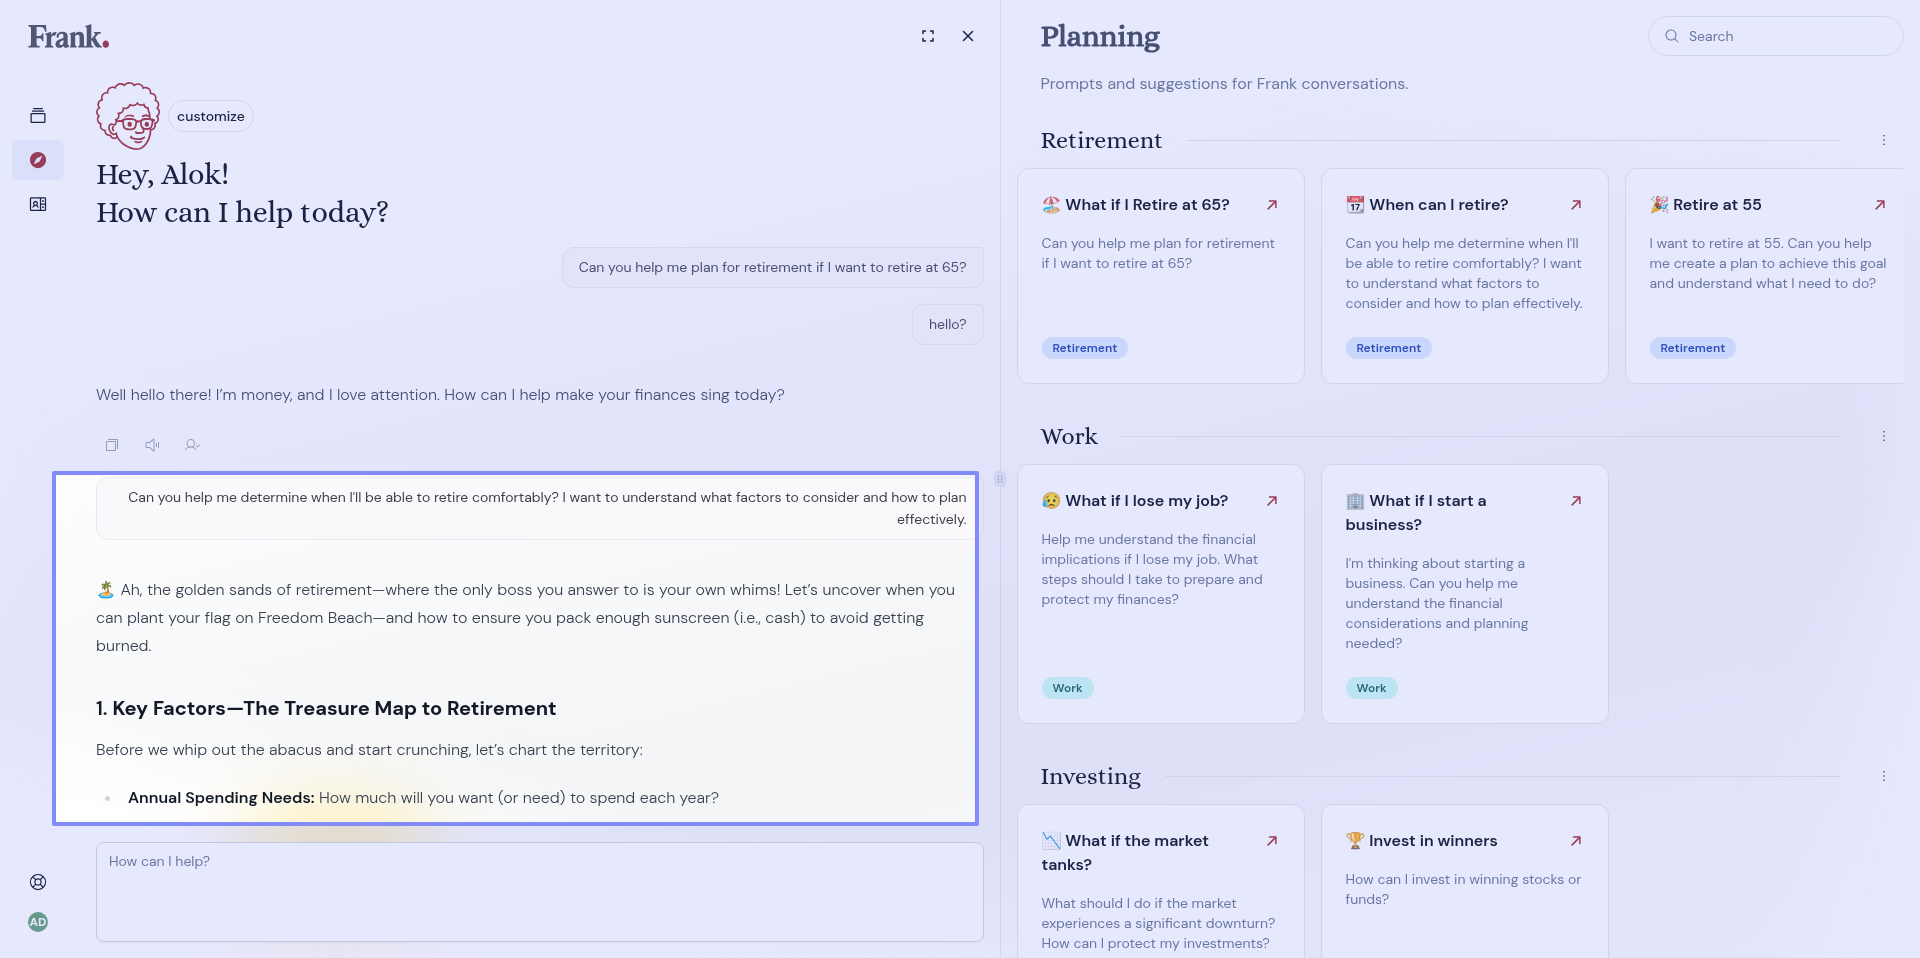Focus the 'How can I help?' message box
This screenshot has width=1920, height=958.
coord(540,891)
